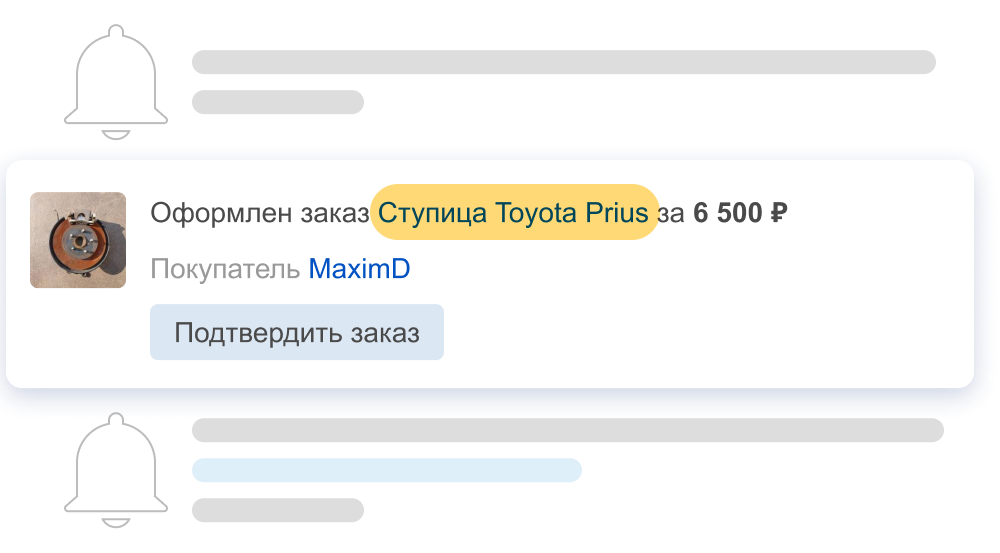The width and height of the screenshot is (1000, 553).
Task: Click the 6 500 price amount
Action: coord(727,212)
